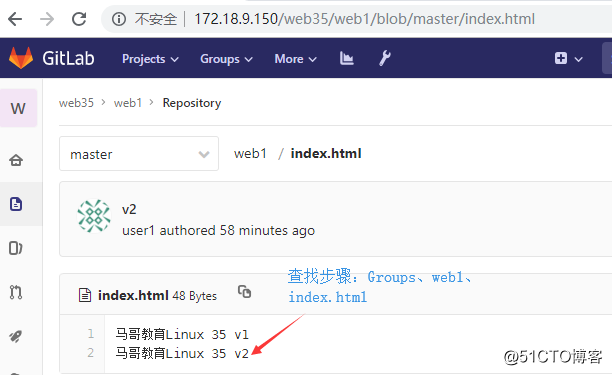Open Issues icon in sidebar

16,248
